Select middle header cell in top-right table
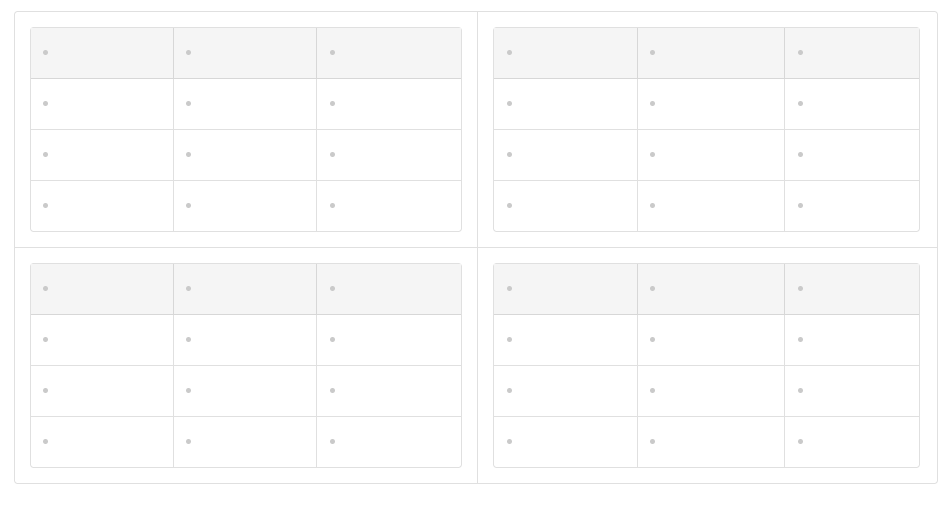 click(x=711, y=53)
